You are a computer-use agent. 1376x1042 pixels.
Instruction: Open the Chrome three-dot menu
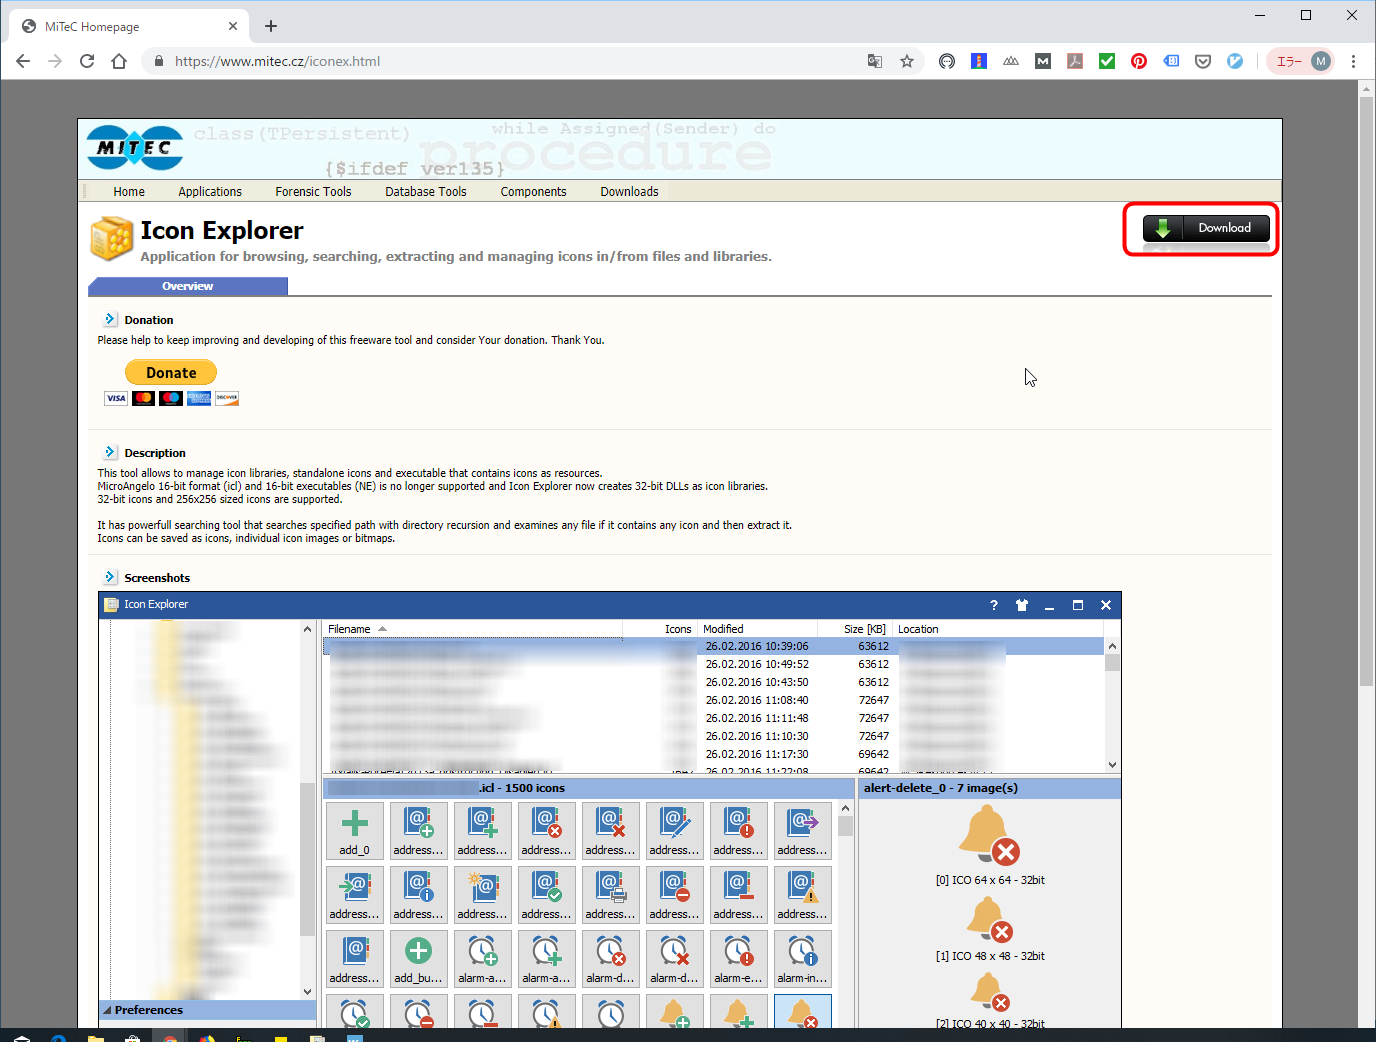tap(1353, 61)
